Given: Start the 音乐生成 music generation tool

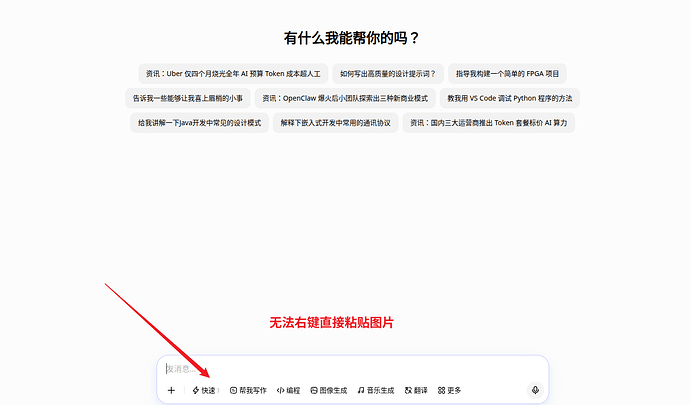Looking at the screenshot, I should tap(376, 390).
